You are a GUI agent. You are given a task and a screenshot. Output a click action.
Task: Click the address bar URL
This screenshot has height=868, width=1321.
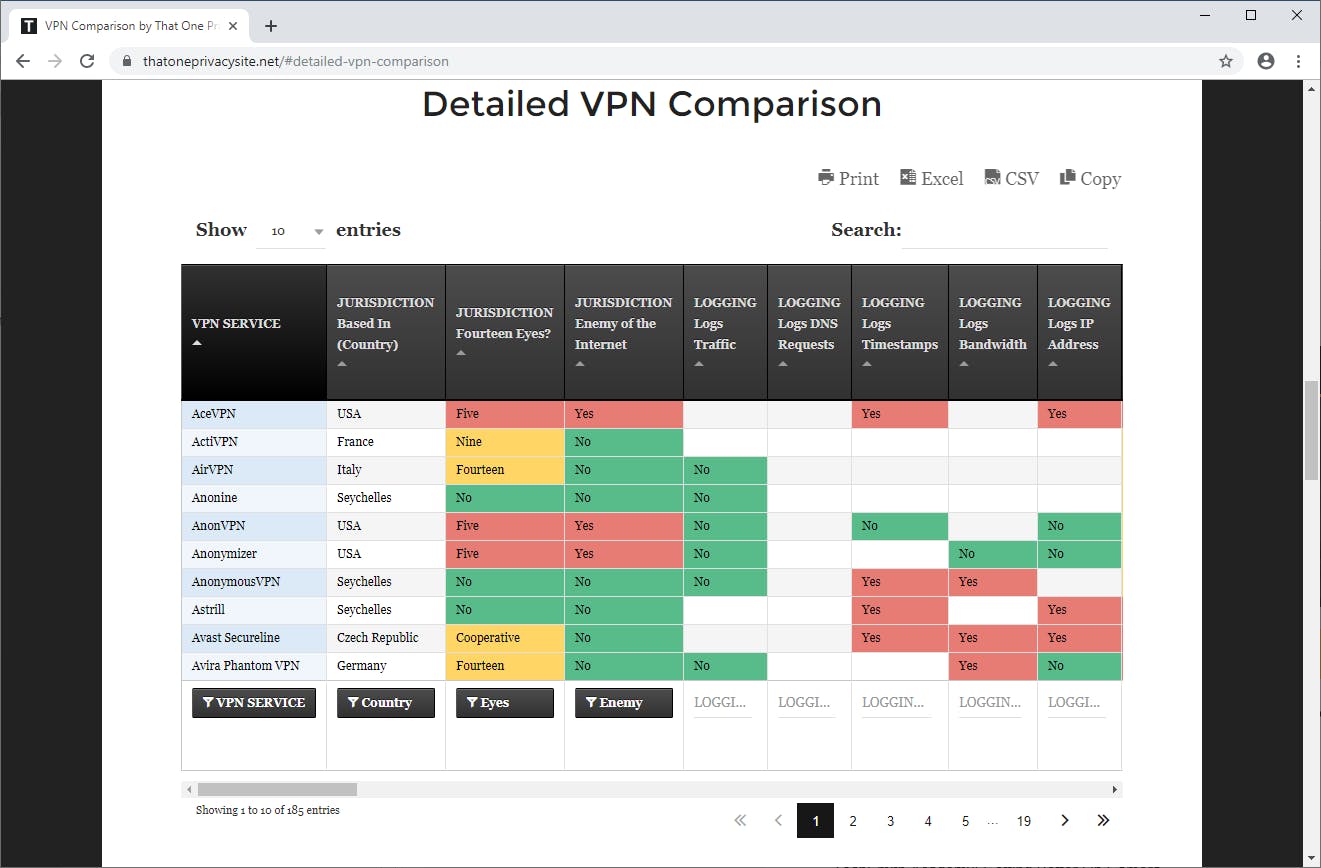296,61
